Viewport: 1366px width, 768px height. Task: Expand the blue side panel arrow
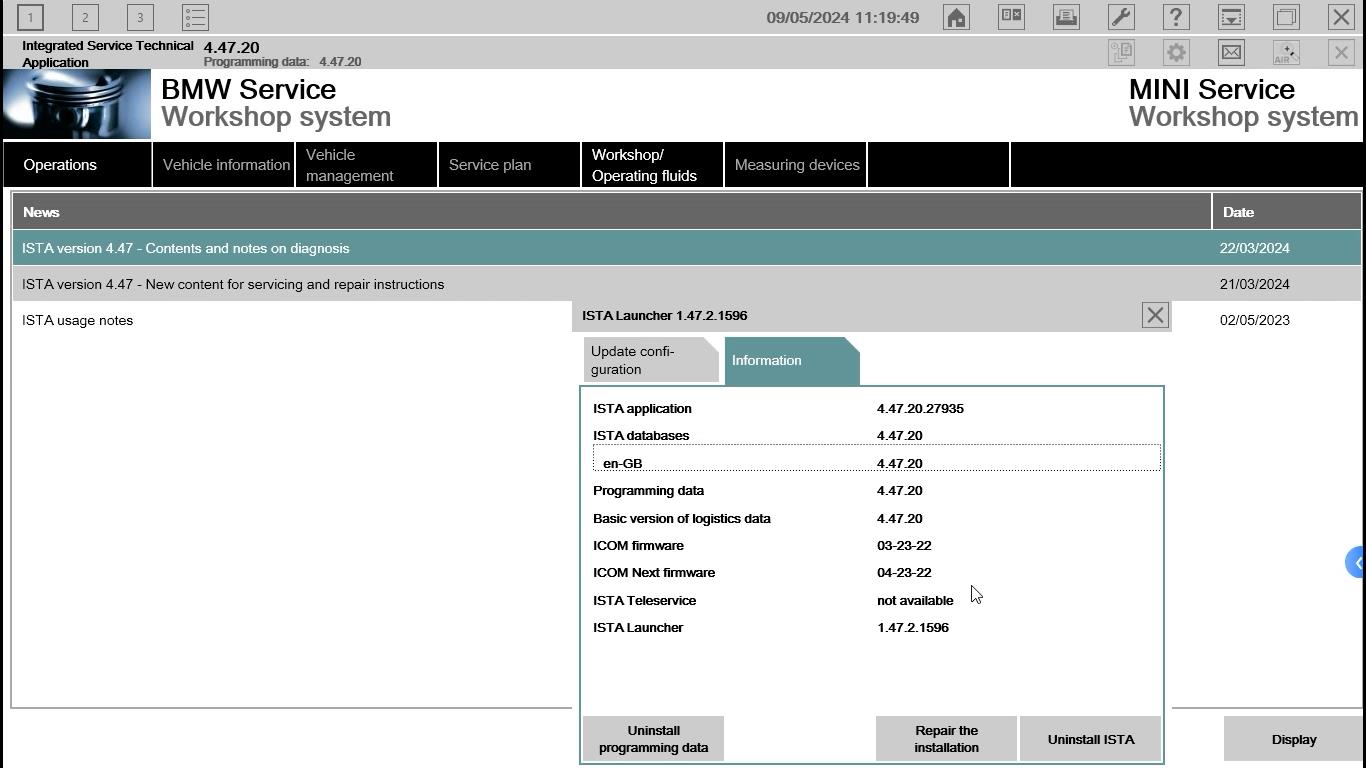[1356, 562]
